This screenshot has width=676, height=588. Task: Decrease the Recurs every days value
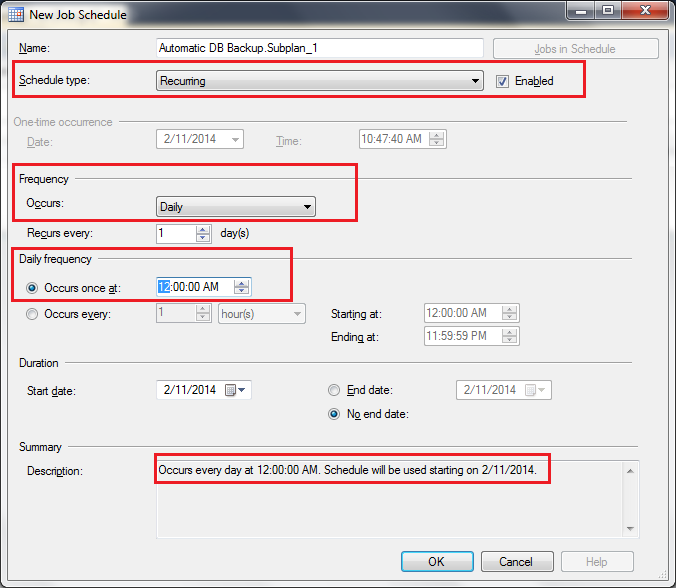pos(203,238)
